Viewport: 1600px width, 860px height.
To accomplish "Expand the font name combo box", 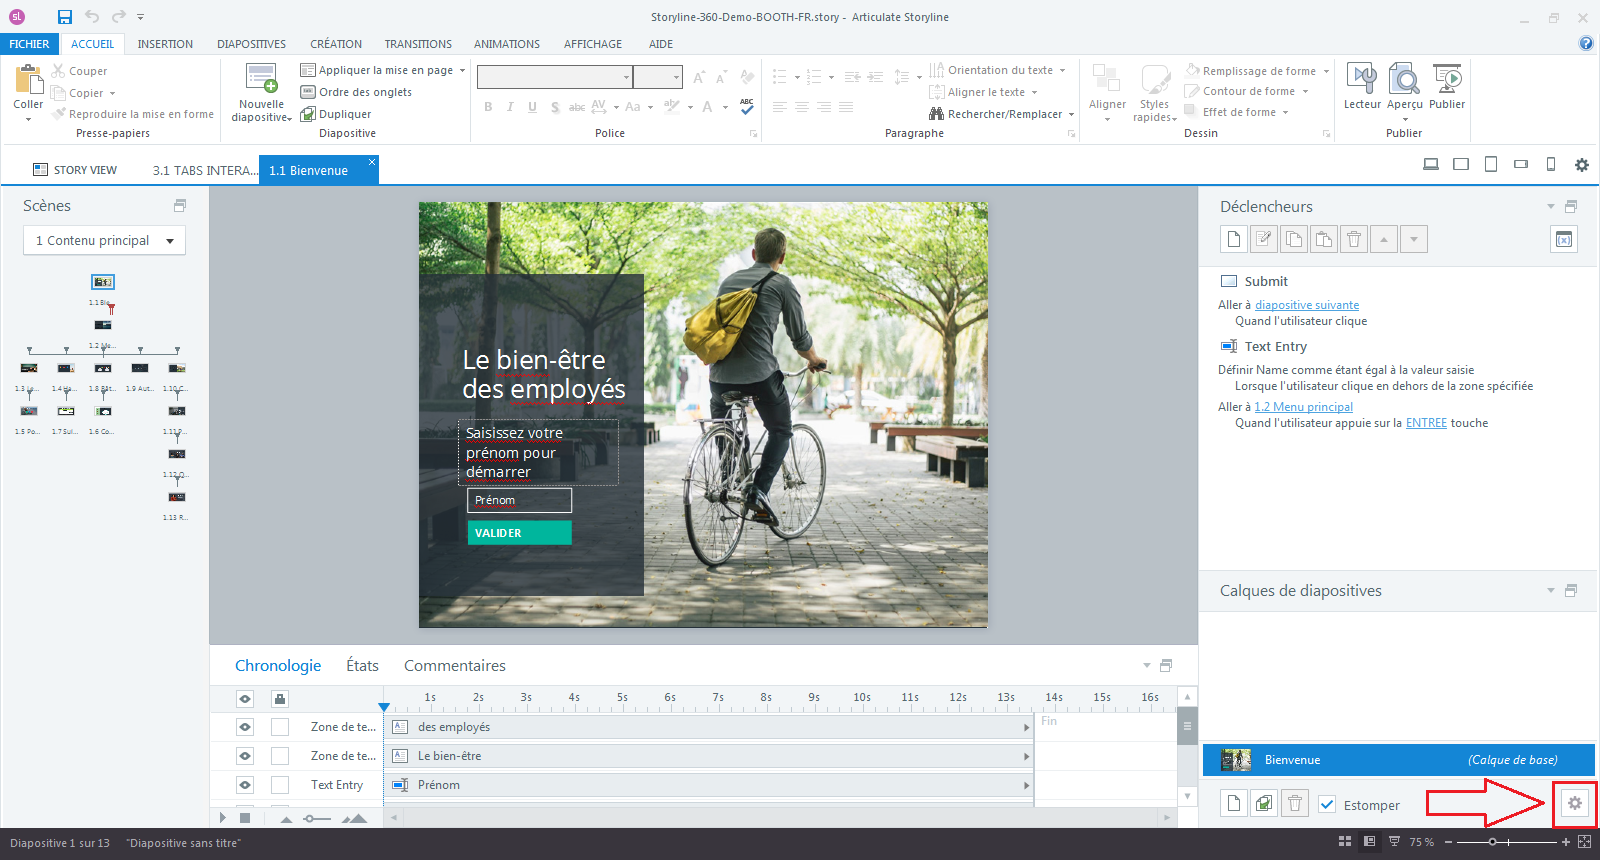I will pos(627,77).
